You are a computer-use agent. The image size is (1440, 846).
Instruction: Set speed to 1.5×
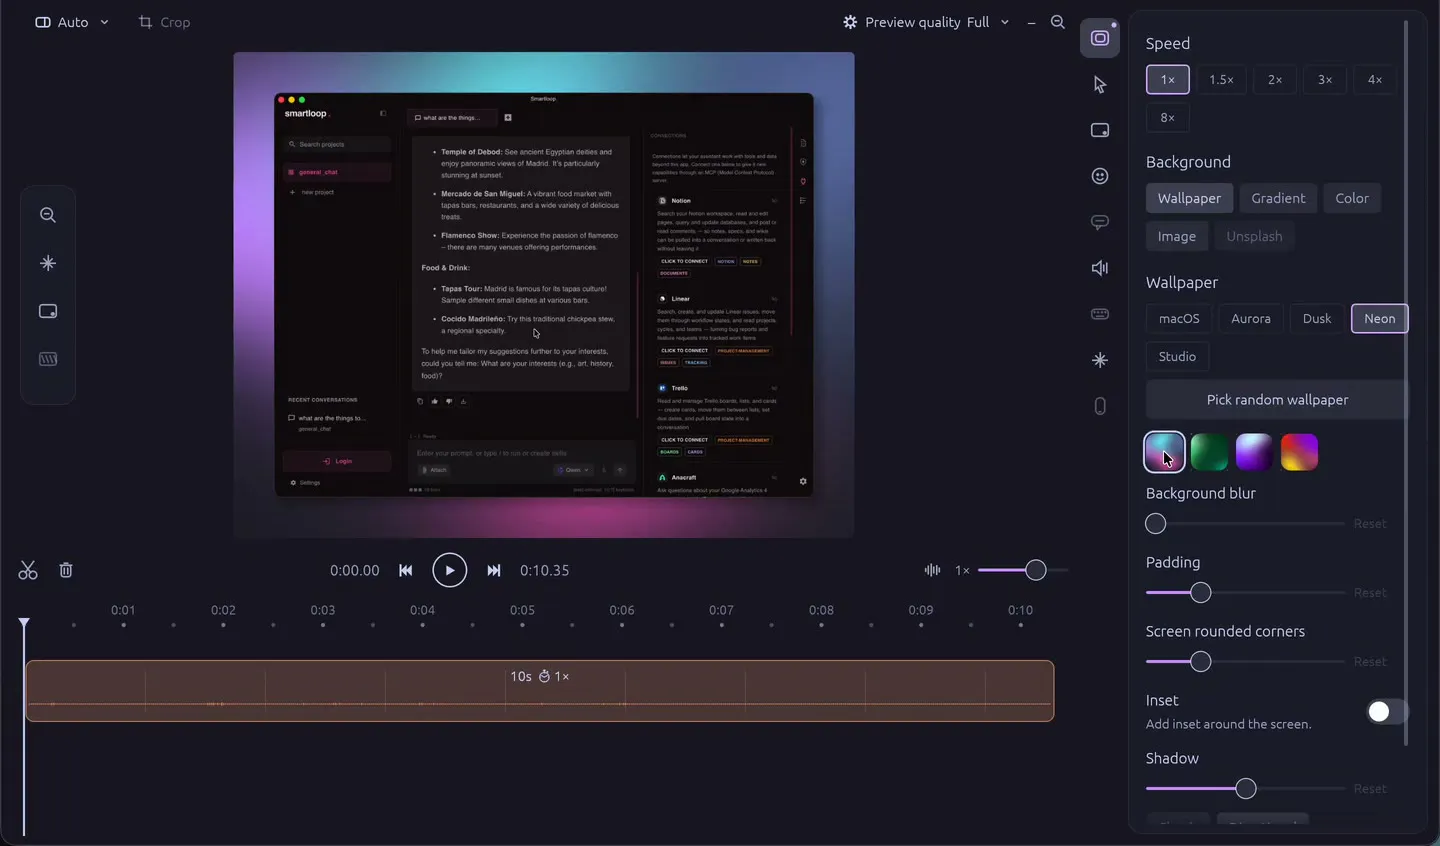[x=1221, y=79]
